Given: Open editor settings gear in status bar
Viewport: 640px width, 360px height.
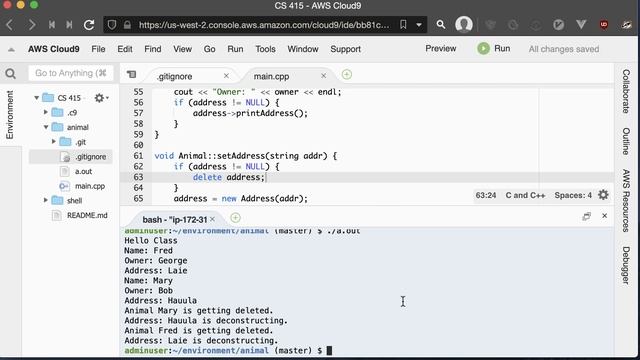Looking at the screenshot, I should 603,195.
